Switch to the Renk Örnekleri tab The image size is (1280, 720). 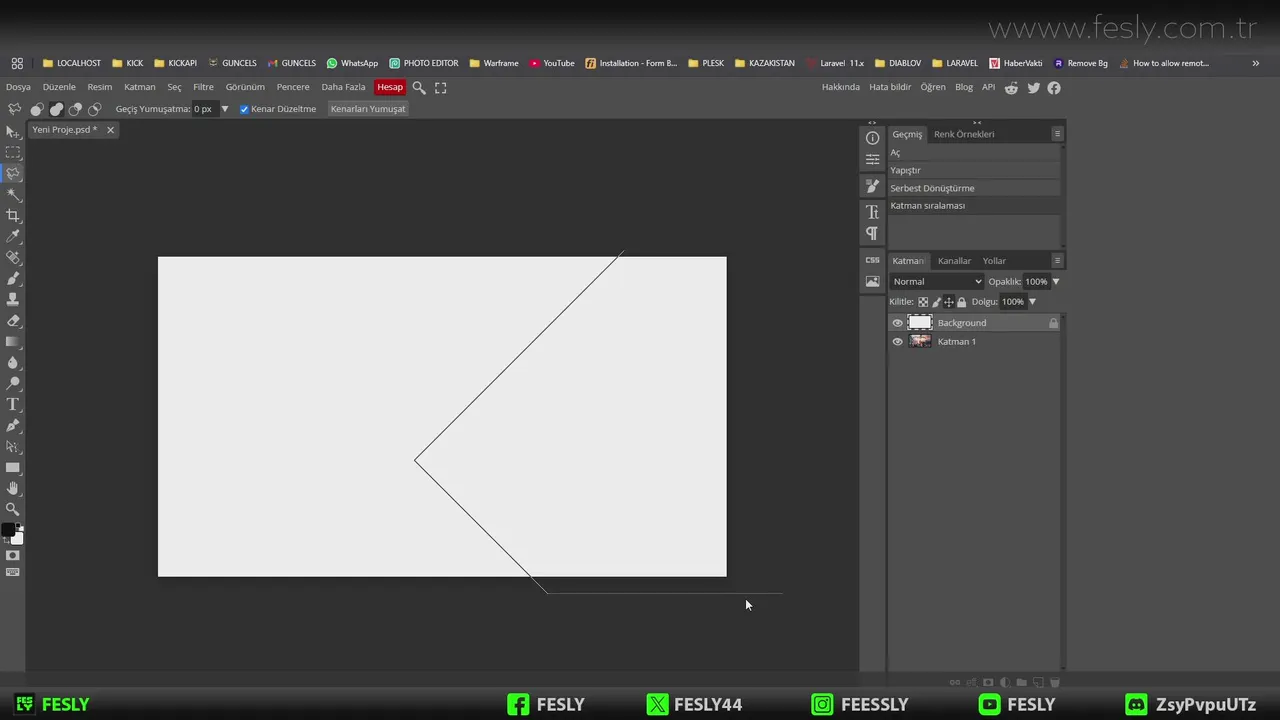click(964, 134)
